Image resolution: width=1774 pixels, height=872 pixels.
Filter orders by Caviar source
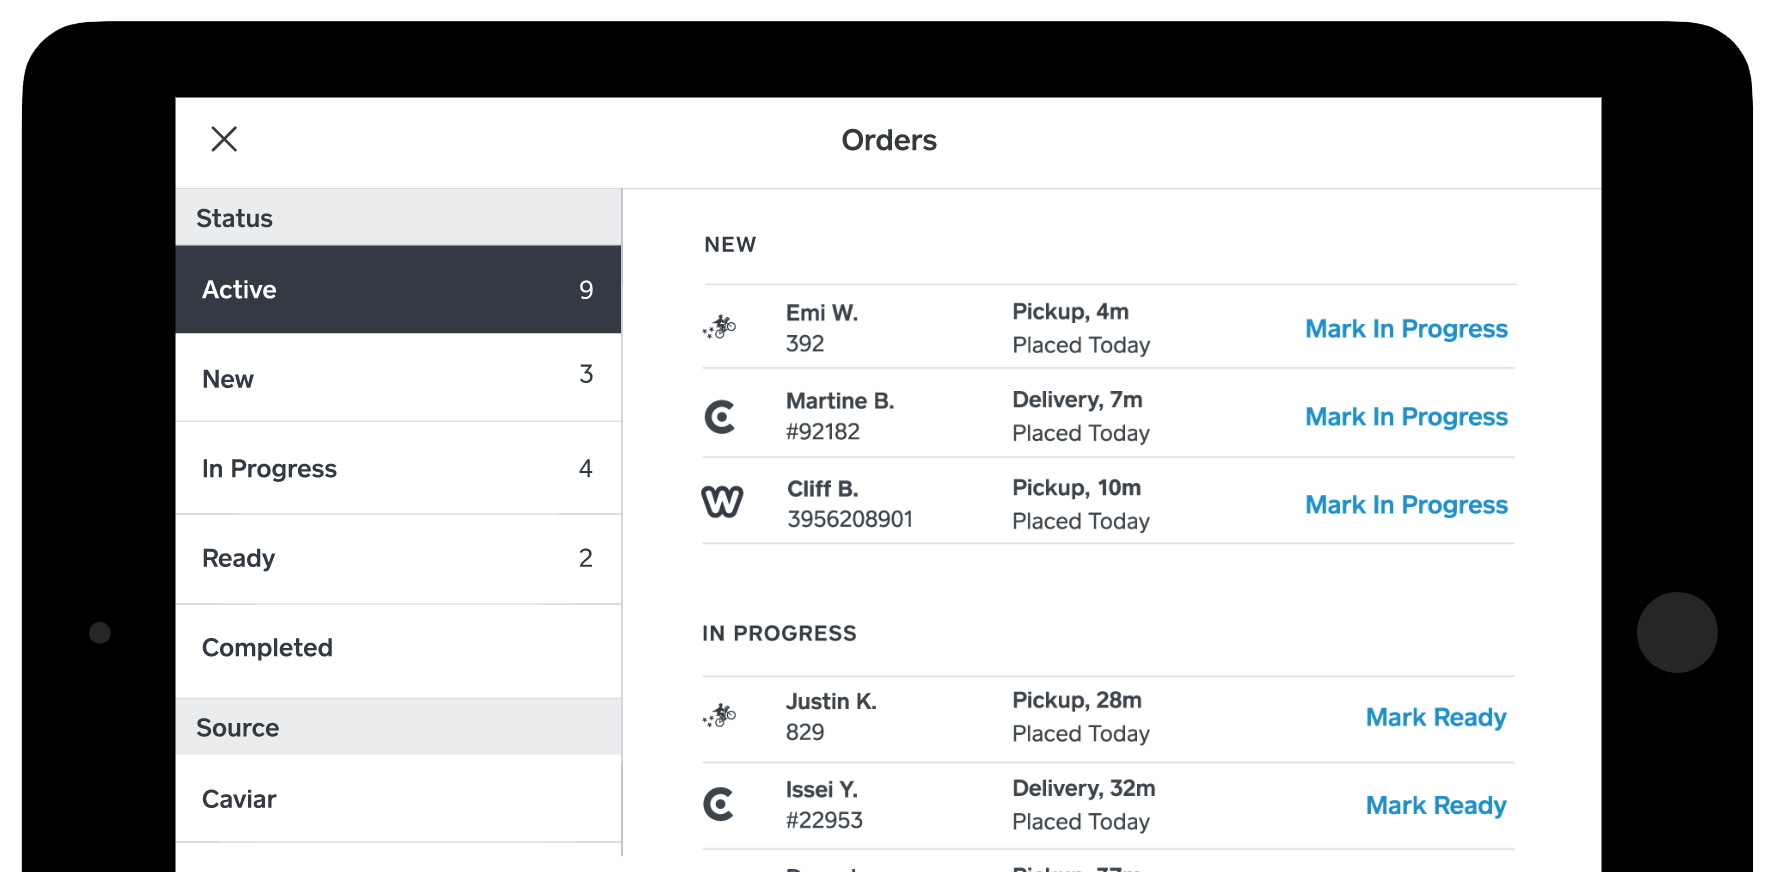(x=398, y=799)
